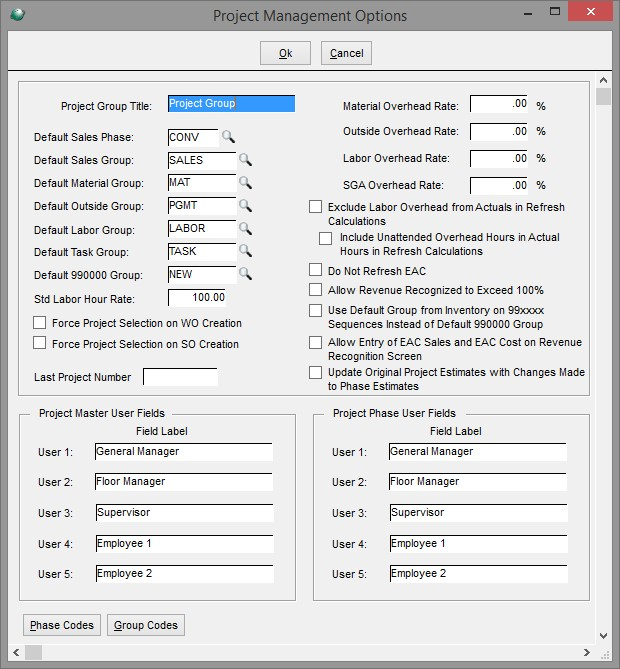Edit Project Master User 4 label field
Viewport: 620px width, 669px height.
click(x=184, y=544)
